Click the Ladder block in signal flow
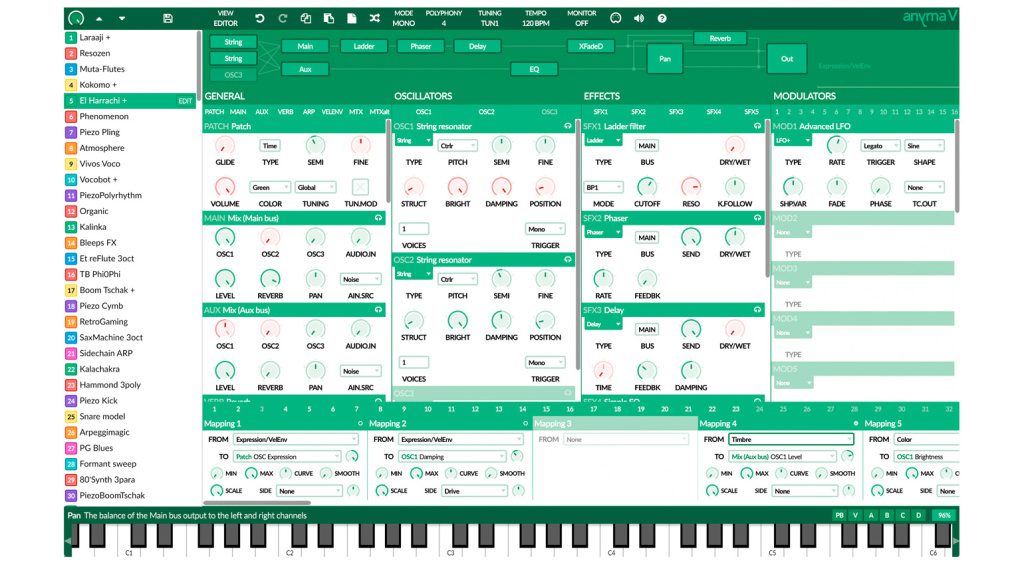Image resolution: width=1024 pixels, height=565 pixels. click(364, 46)
